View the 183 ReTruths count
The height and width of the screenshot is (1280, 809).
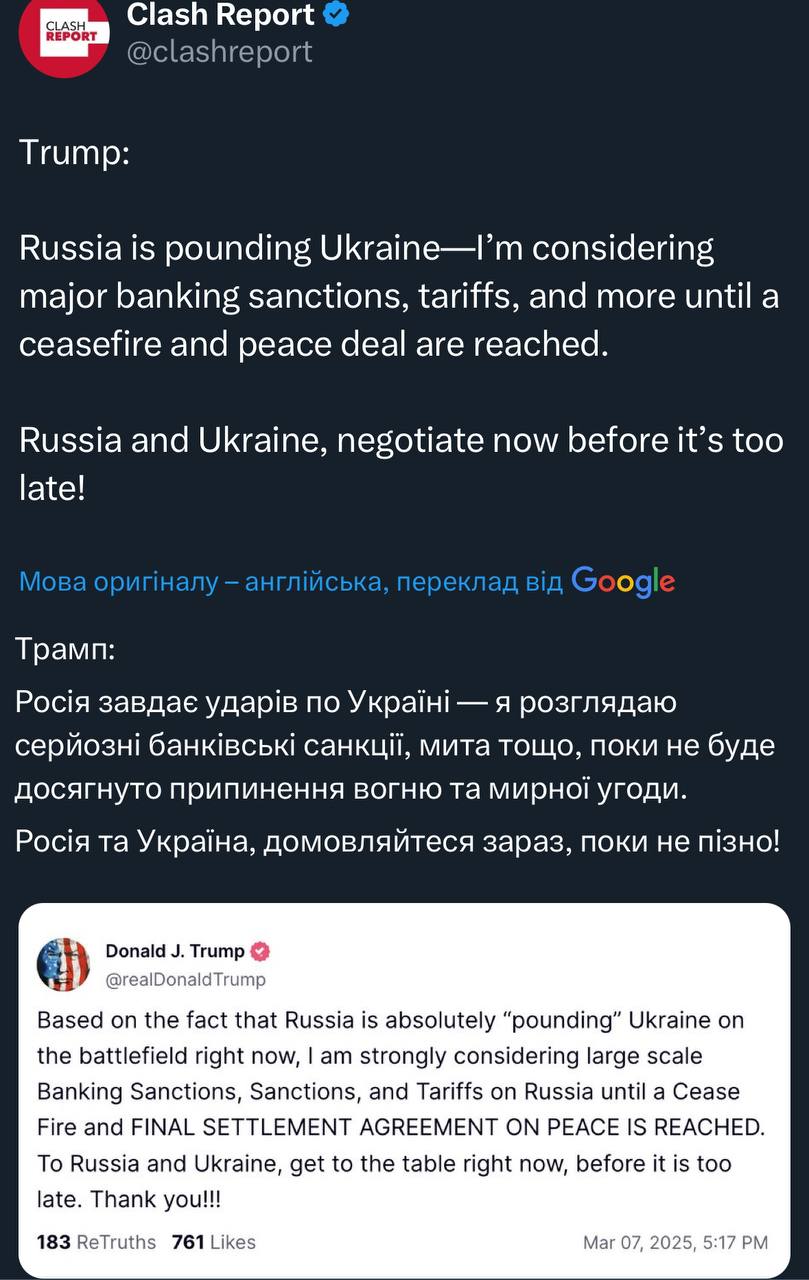(x=96, y=1242)
